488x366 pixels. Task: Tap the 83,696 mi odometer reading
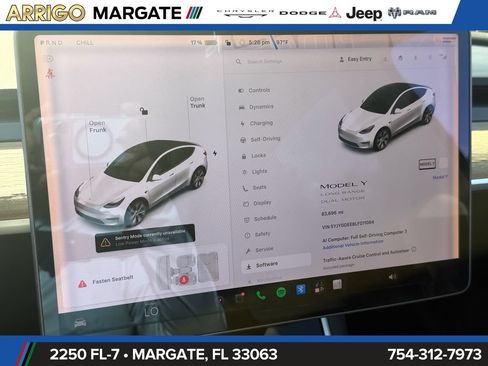332,213
